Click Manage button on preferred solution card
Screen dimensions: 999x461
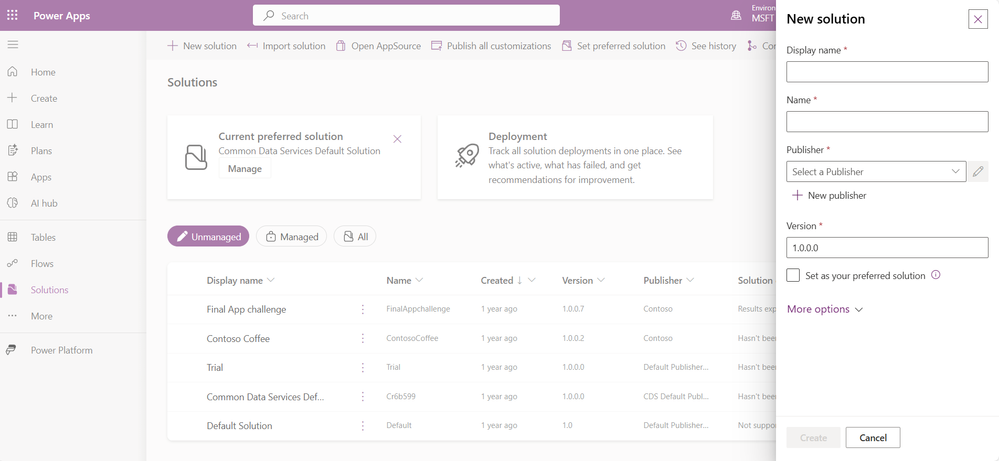(245, 169)
